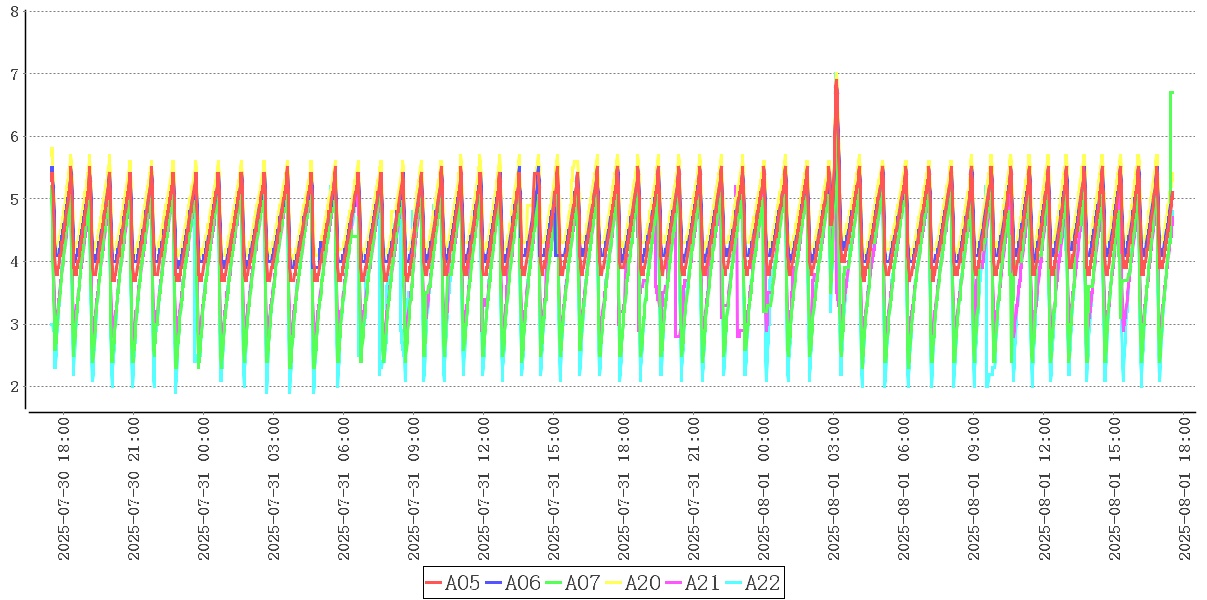Toggle the A22 series legend label
Screen dimensions: 1207x600
click(762, 583)
